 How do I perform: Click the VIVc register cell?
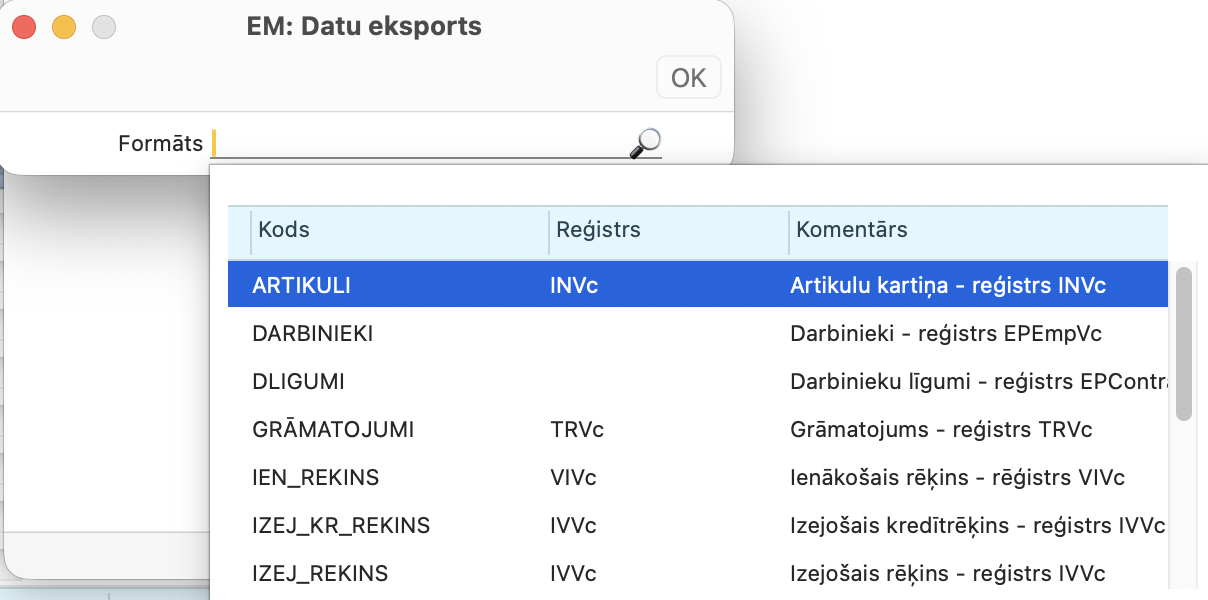(573, 477)
